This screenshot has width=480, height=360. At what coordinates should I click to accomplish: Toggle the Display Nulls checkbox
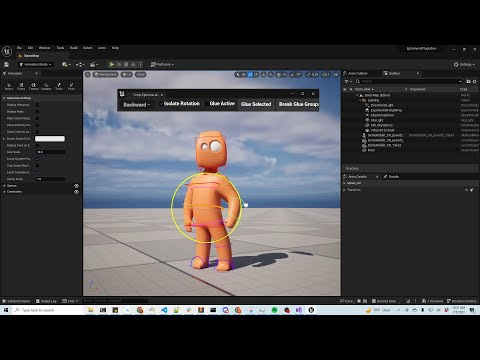pos(37,112)
